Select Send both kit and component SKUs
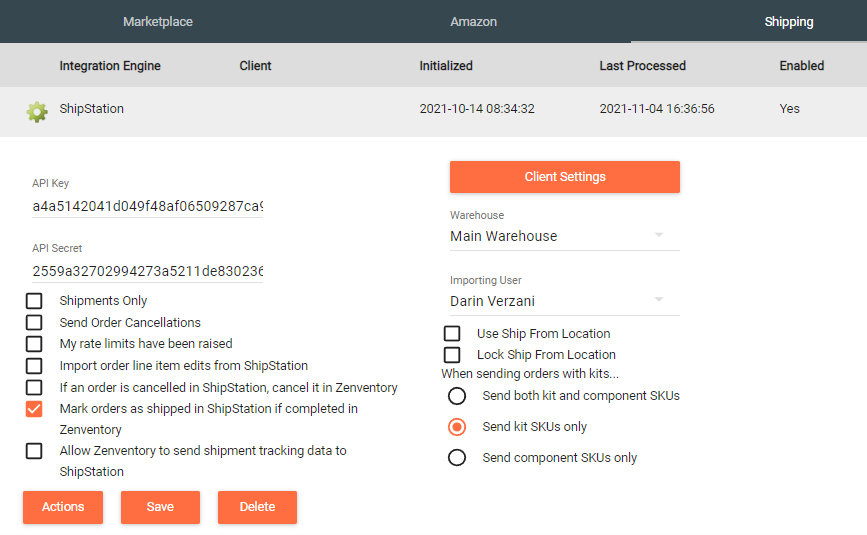 pyautogui.click(x=457, y=396)
